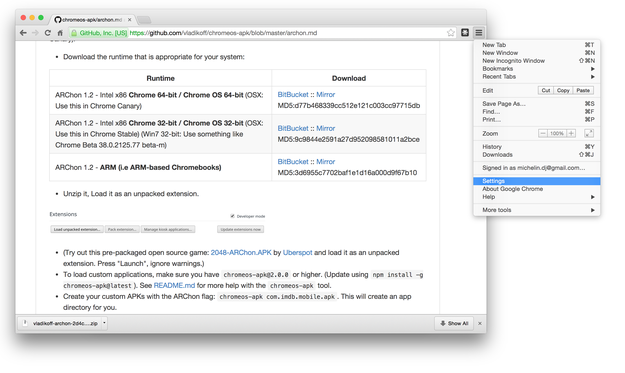Expand the More tools submenu
Viewport: 625px width, 373px height.
coord(537,210)
